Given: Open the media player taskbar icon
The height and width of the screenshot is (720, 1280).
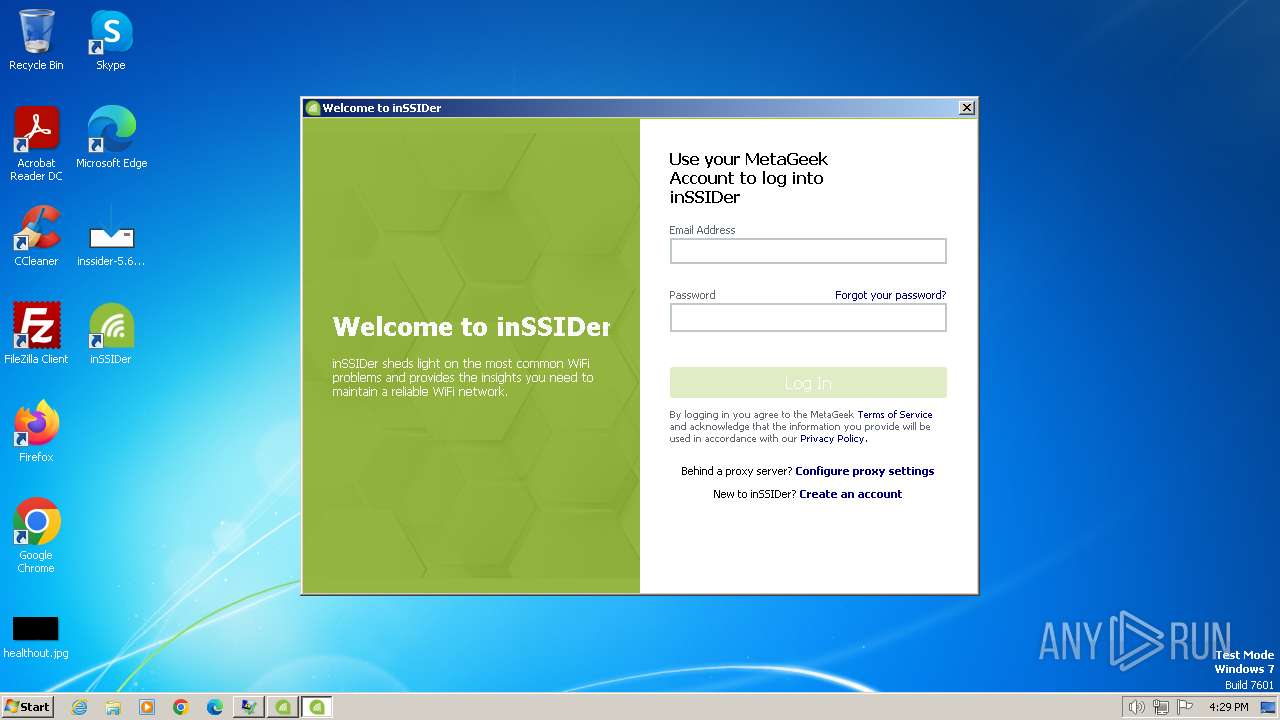Looking at the screenshot, I should pyautogui.click(x=147, y=707).
